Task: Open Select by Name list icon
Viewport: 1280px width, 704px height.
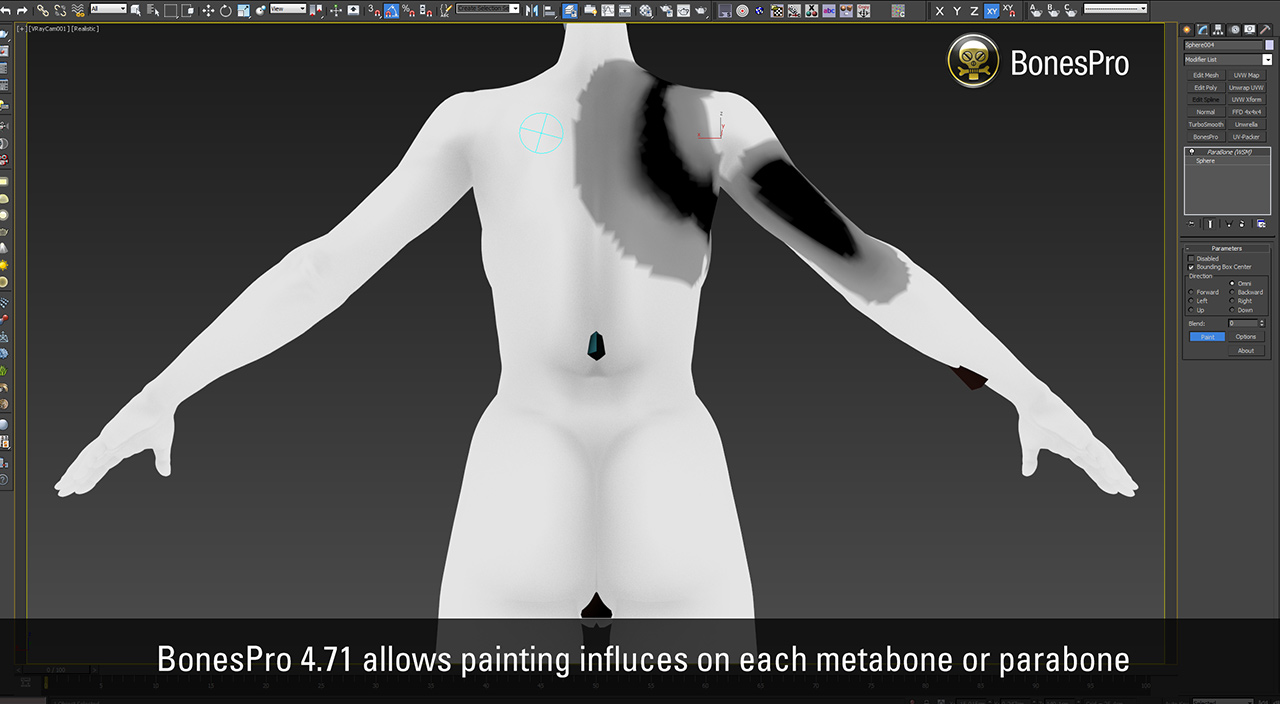Action: [152, 10]
